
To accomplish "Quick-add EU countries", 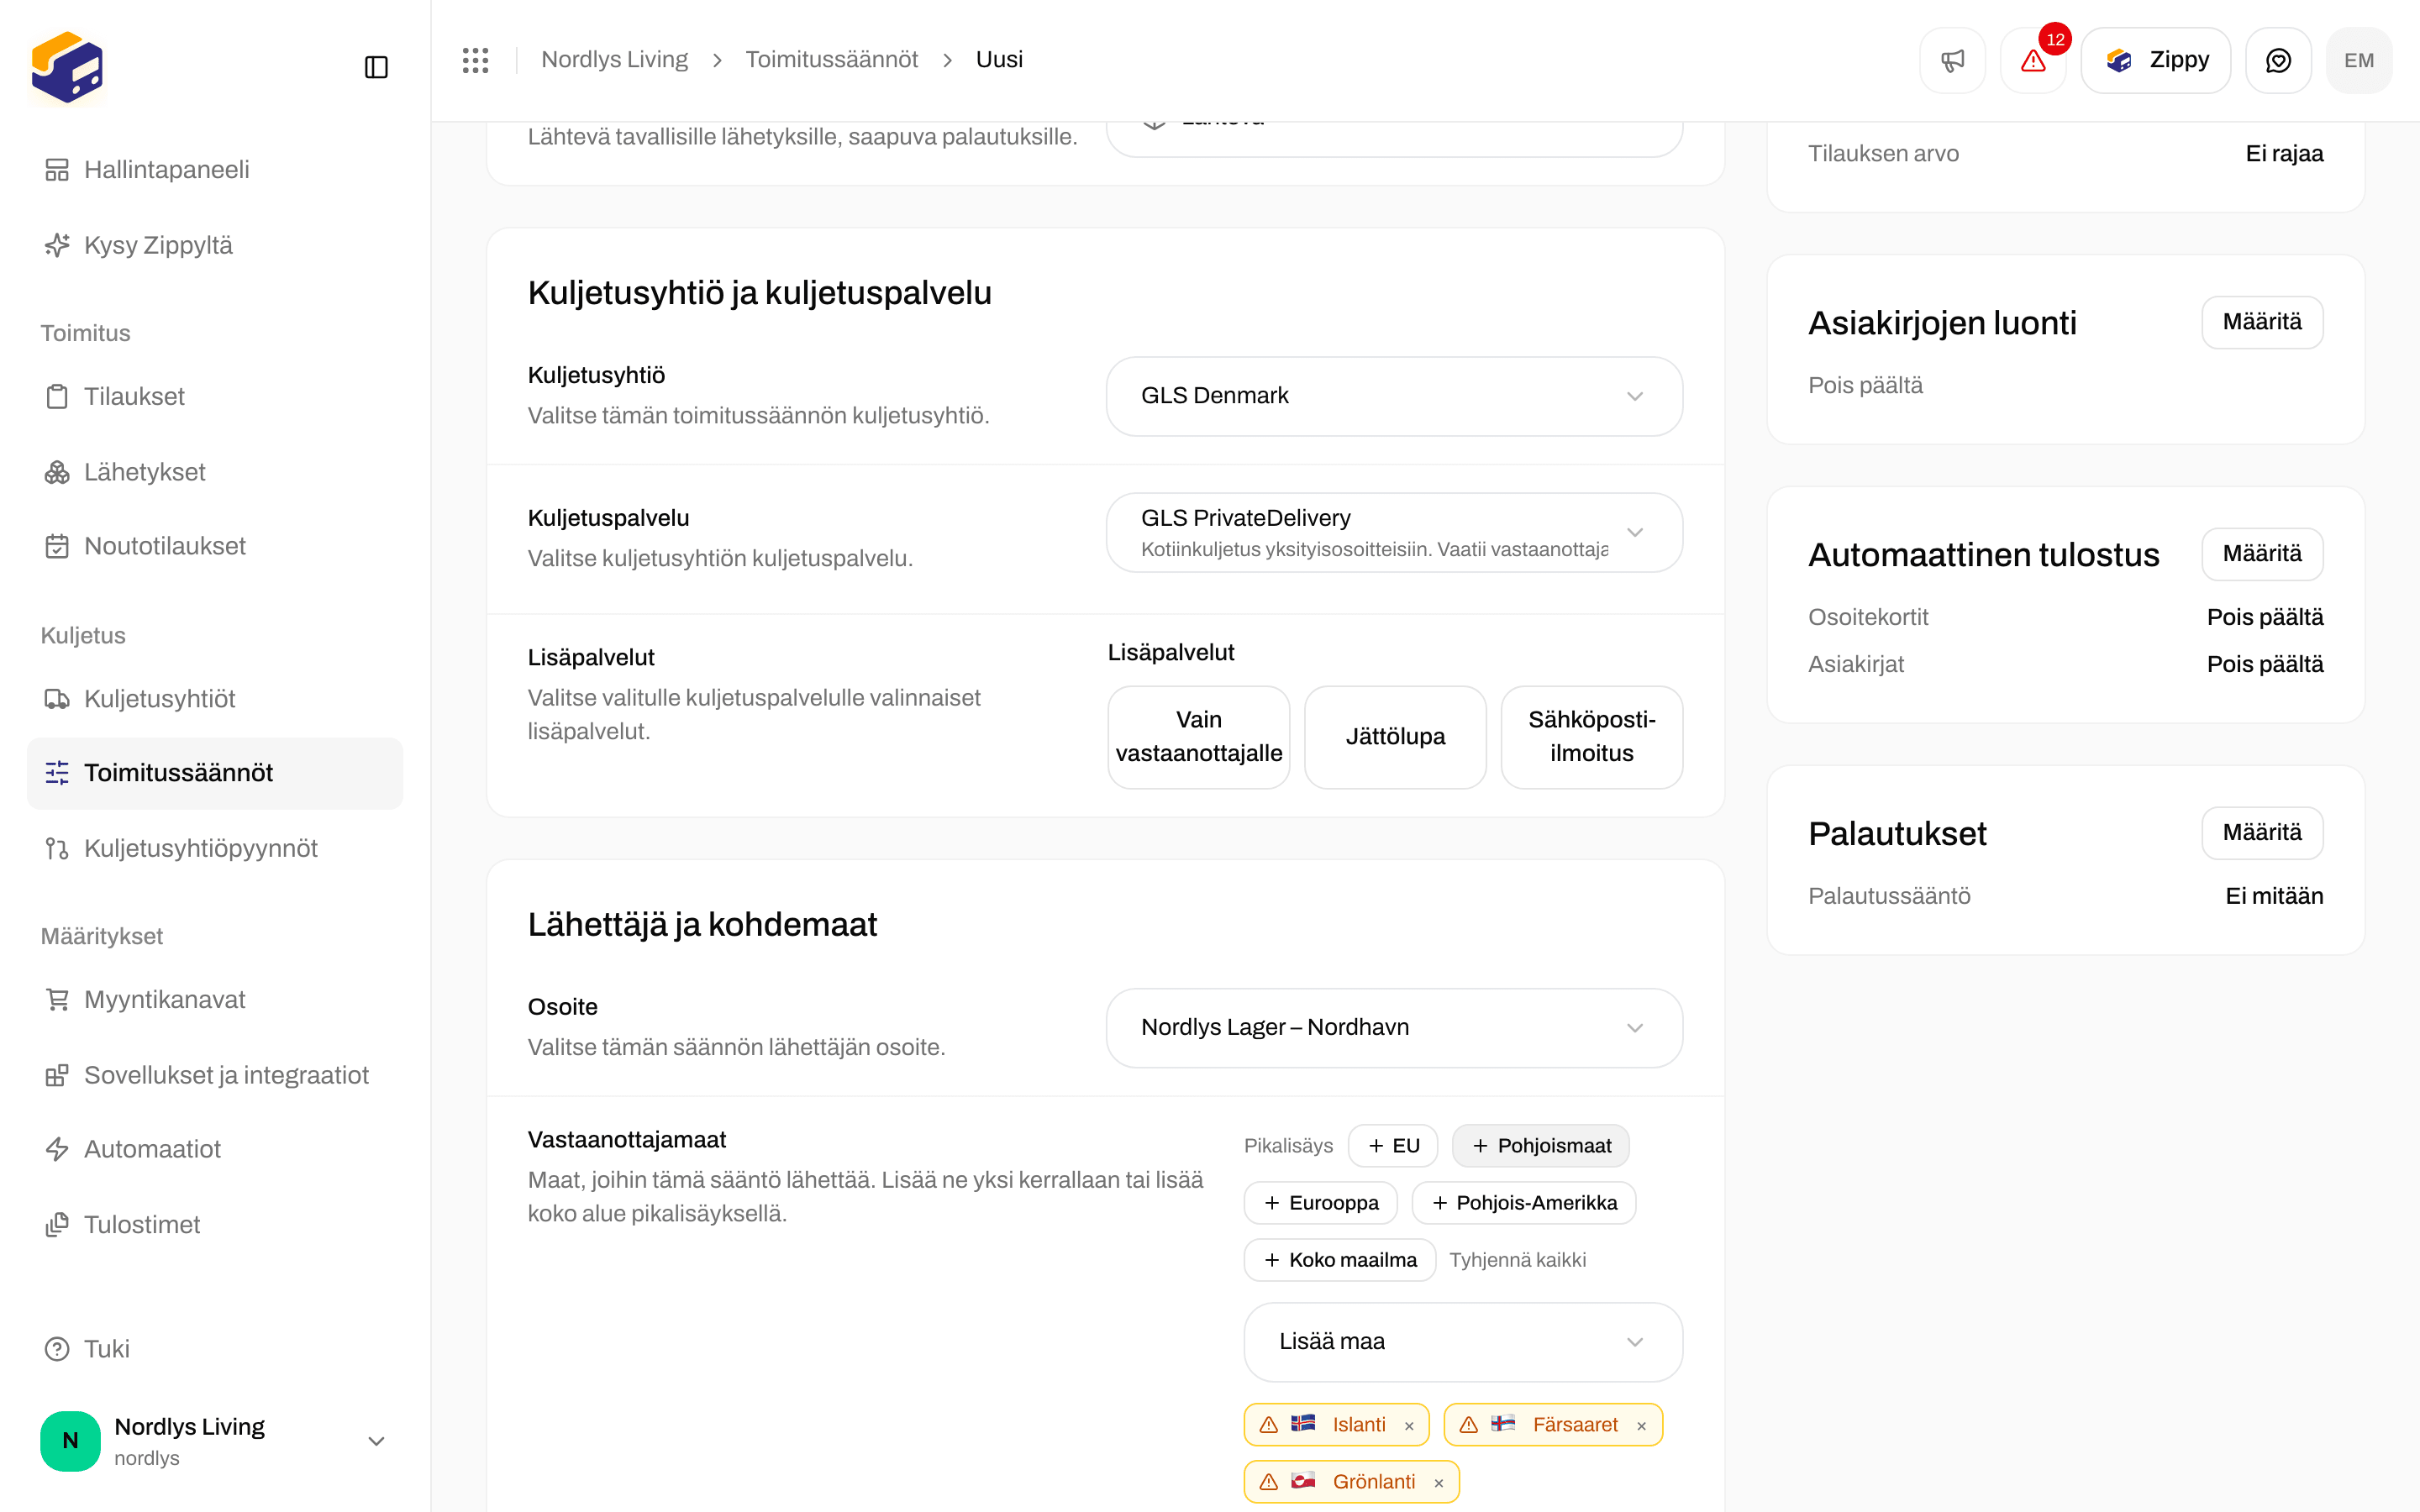I will [x=1393, y=1146].
